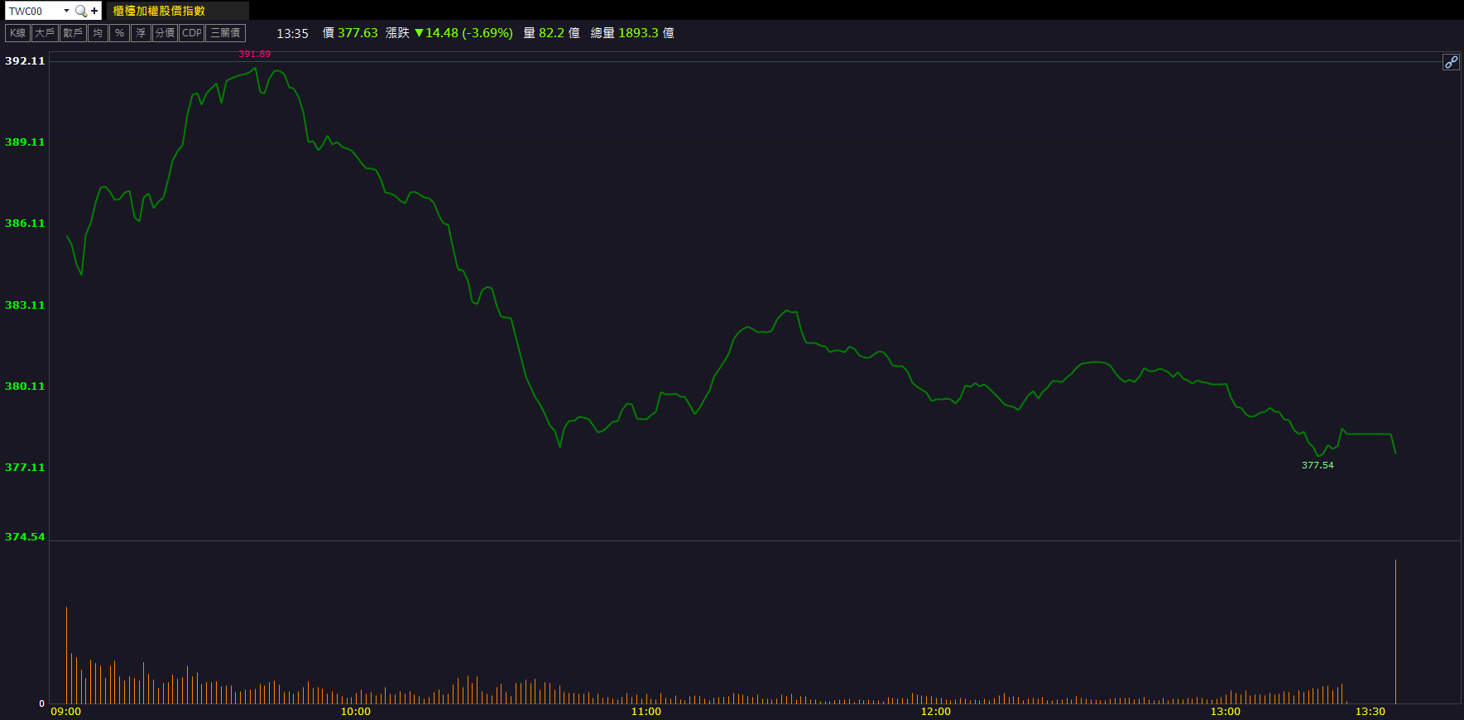1464x720 pixels.
Task: Toggle the 大戶 indicator button
Action: pos(44,33)
